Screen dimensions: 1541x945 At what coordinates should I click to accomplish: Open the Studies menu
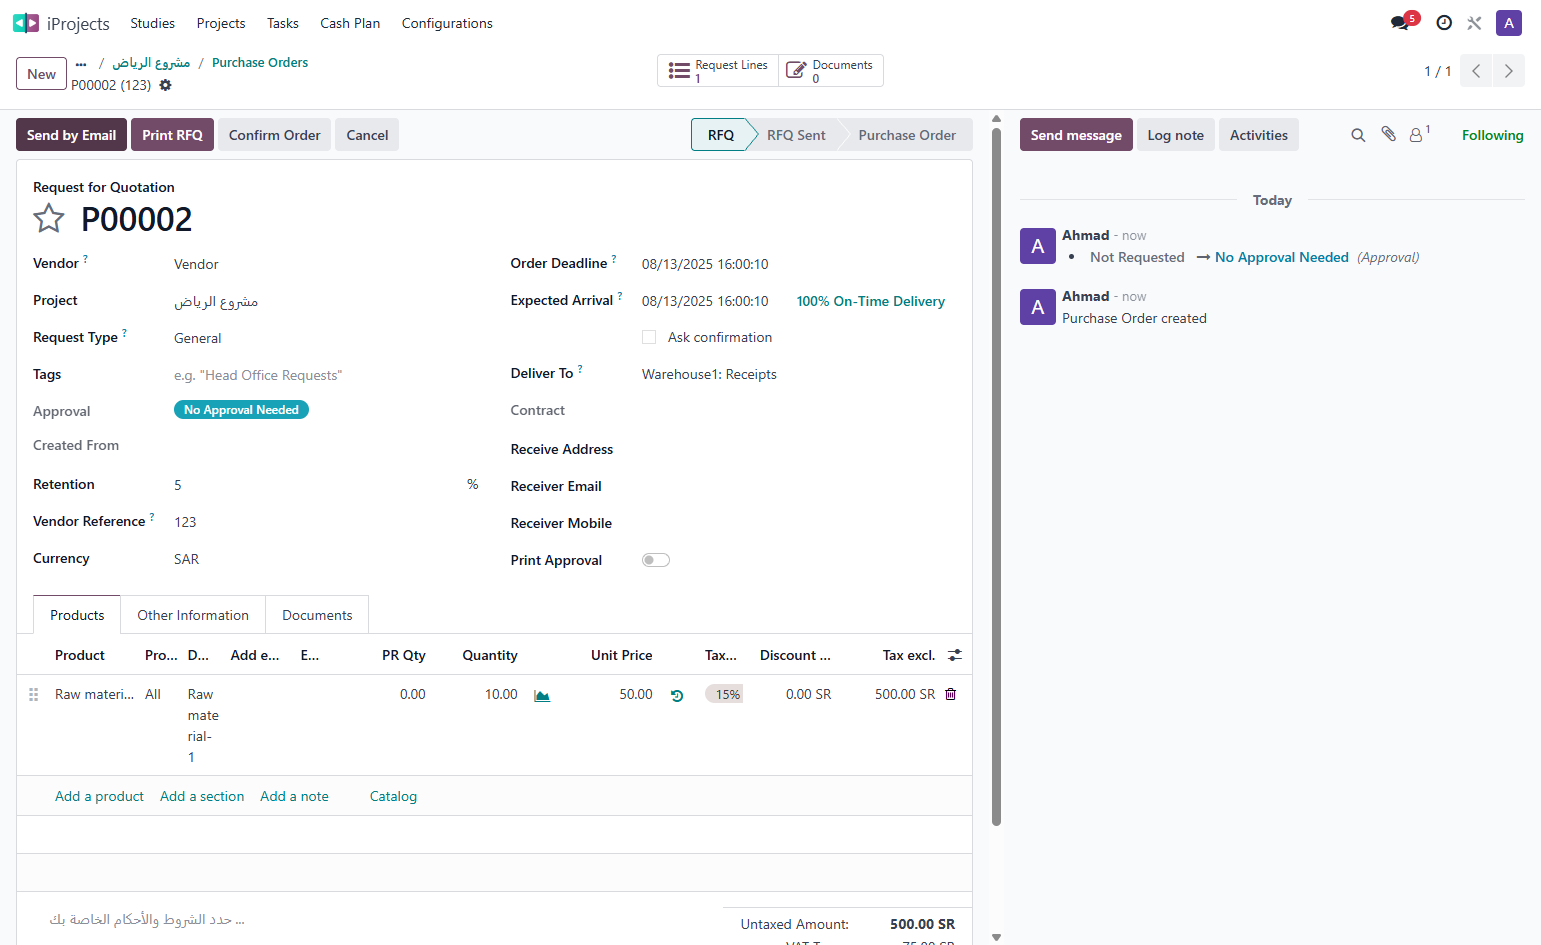(x=152, y=23)
